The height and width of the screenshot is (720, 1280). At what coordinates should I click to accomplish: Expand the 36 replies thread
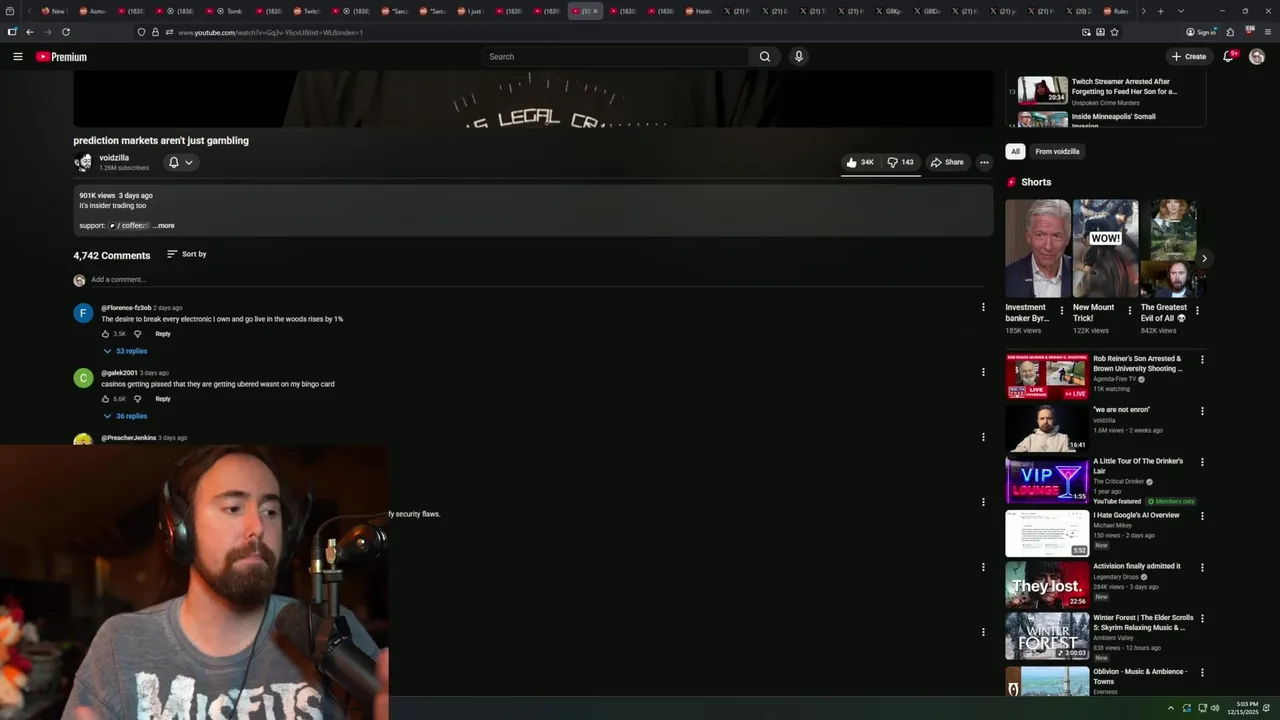[x=125, y=416]
